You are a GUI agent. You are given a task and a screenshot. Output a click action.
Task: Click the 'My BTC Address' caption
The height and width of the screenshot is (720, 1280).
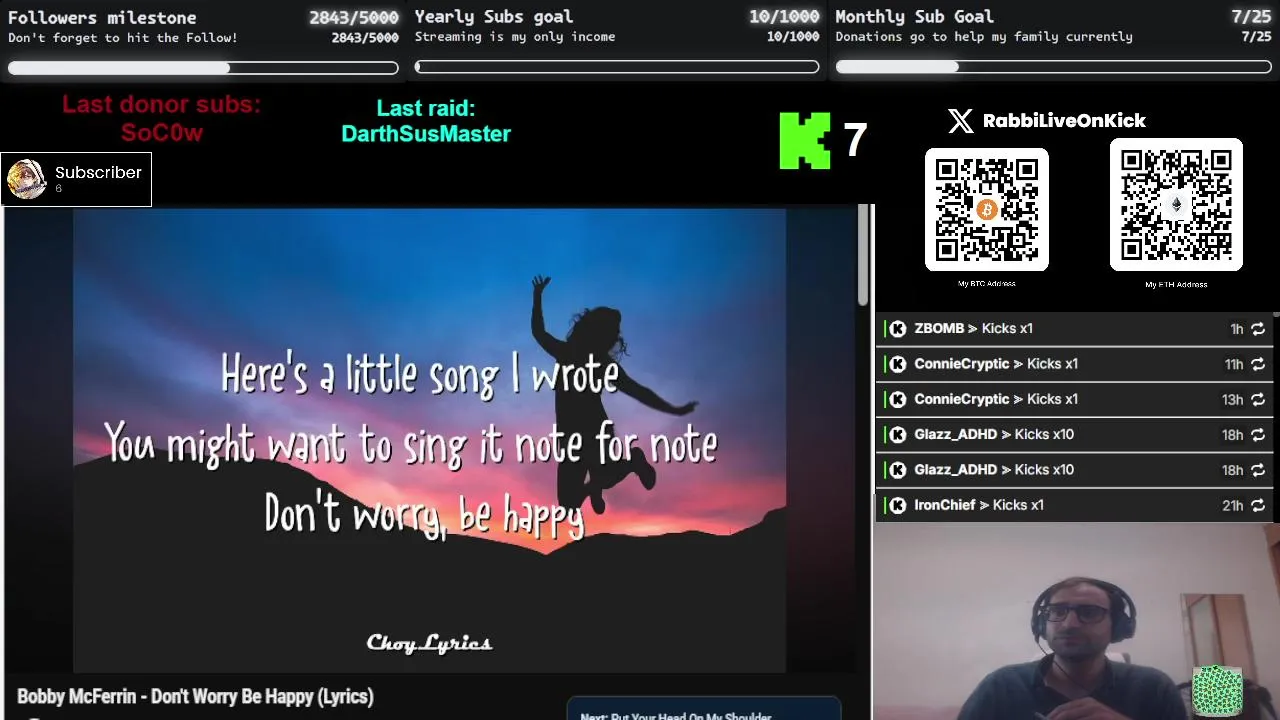tap(987, 284)
